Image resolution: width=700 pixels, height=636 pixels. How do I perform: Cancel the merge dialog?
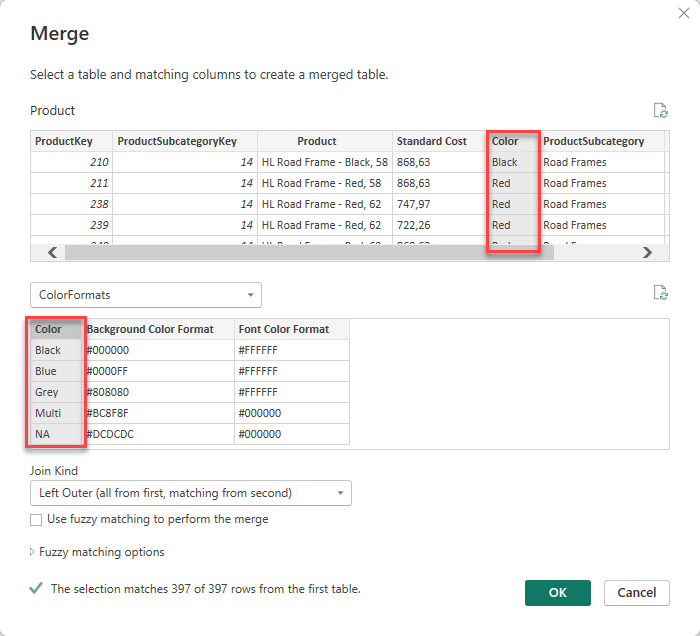pos(636,593)
